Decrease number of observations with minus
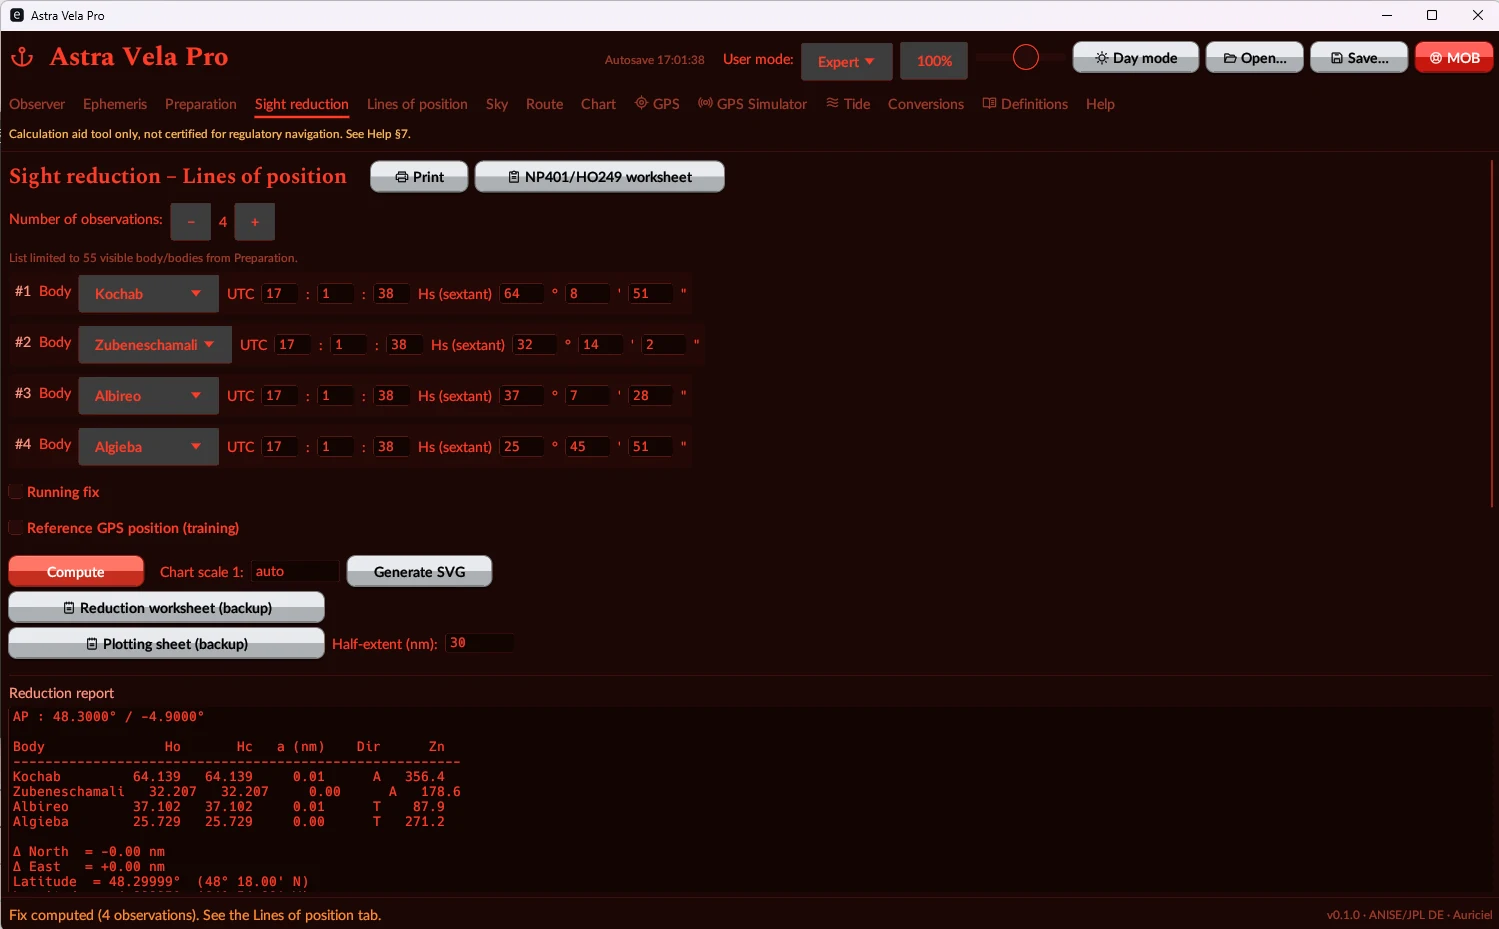 191,222
